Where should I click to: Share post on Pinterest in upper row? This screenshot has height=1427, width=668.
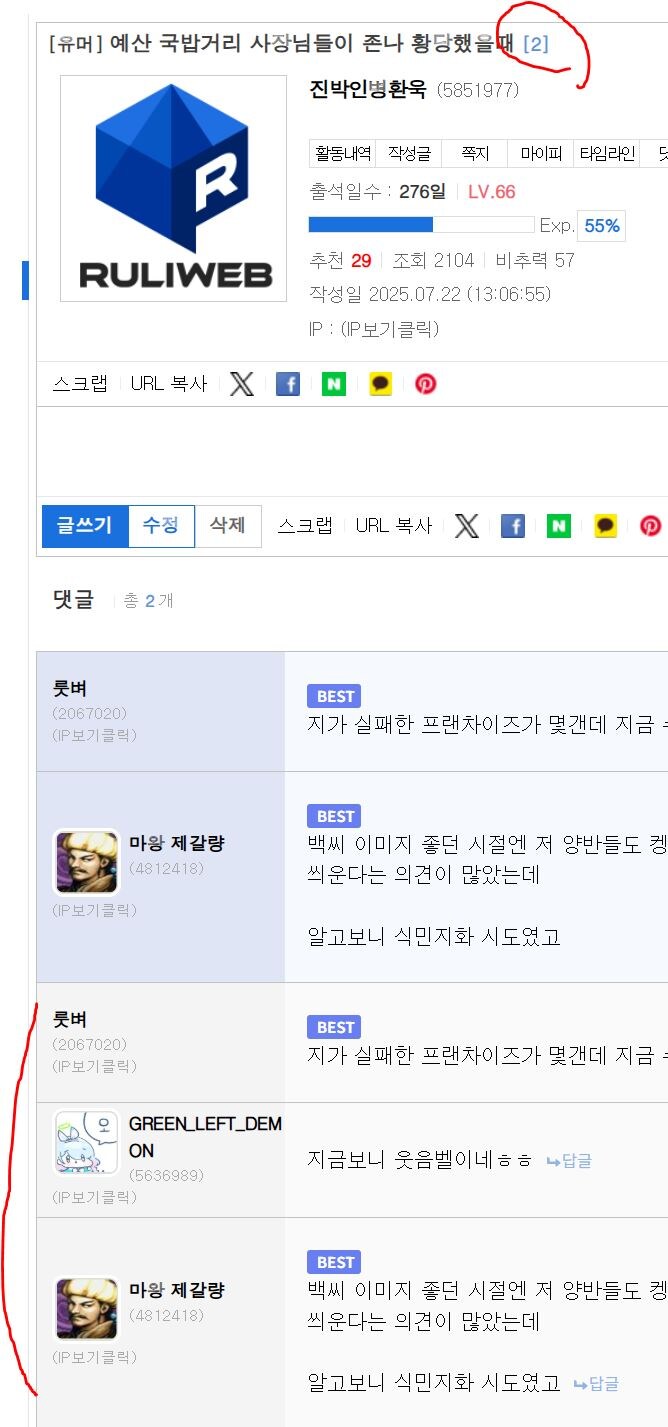(426, 384)
